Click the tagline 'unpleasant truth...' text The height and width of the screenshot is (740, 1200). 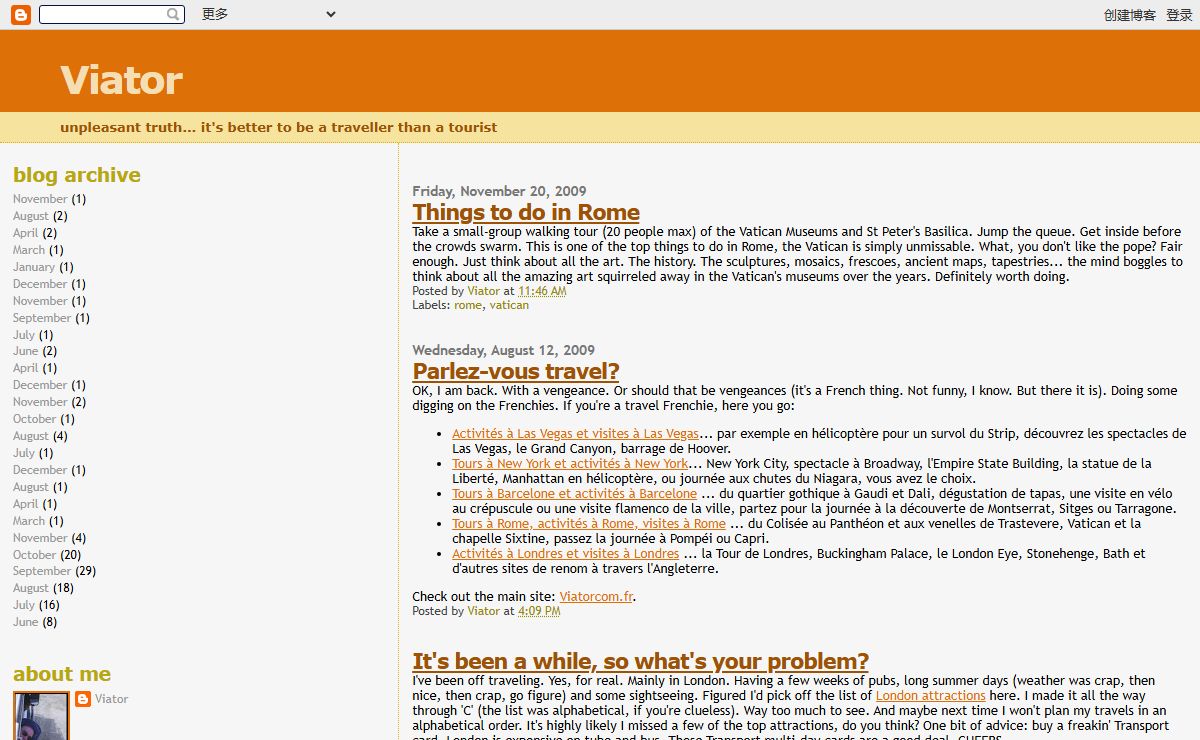tap(279, 127)
